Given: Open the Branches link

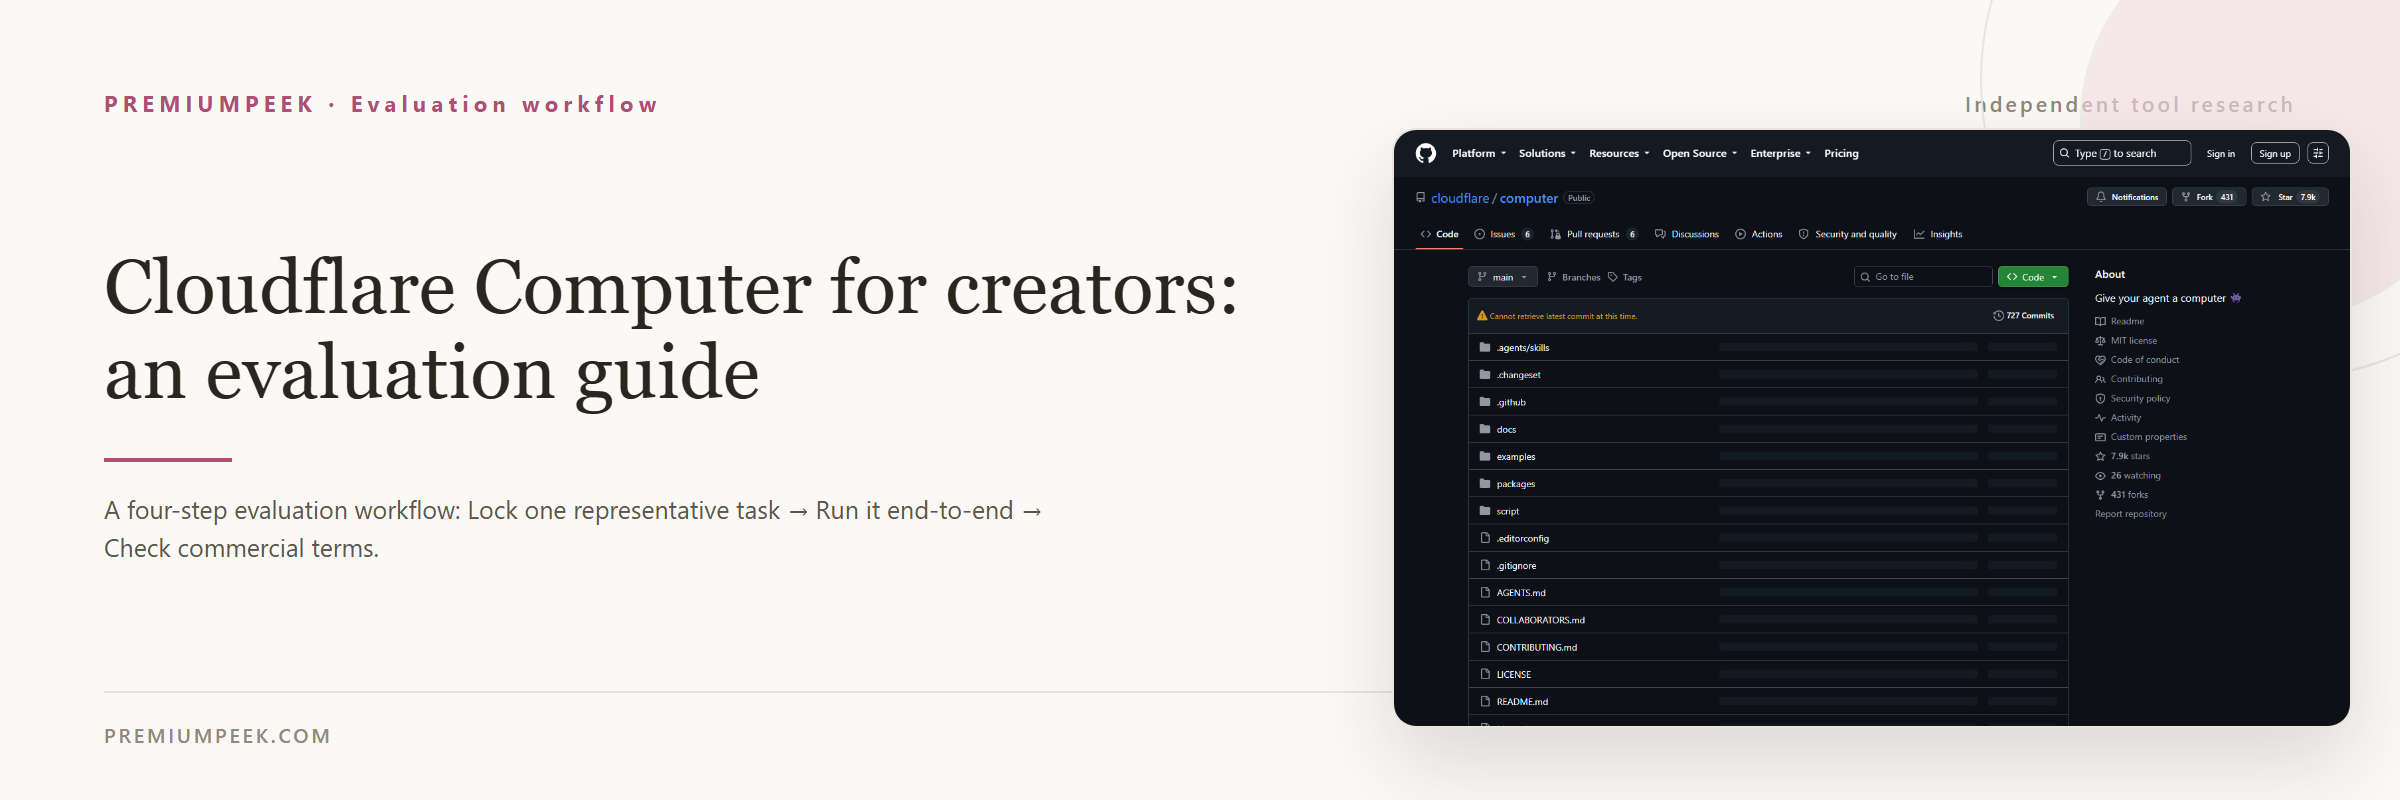Looking at the screenshot, I should (1574, 277).
